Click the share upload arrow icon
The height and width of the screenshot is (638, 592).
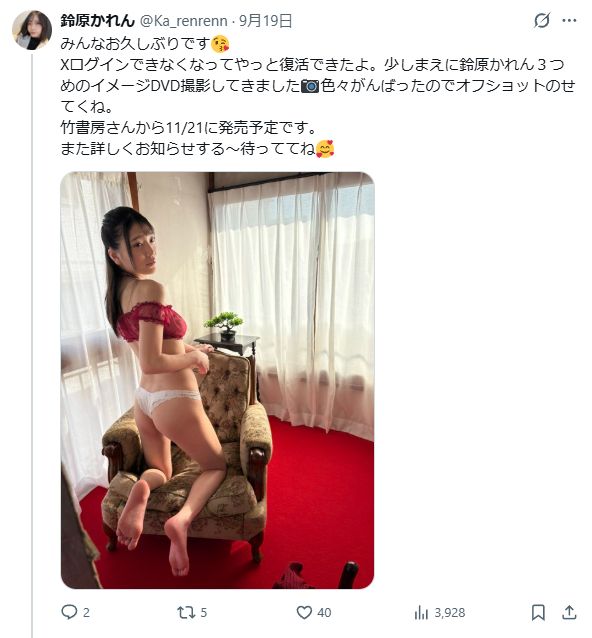(x=569, y=612)
